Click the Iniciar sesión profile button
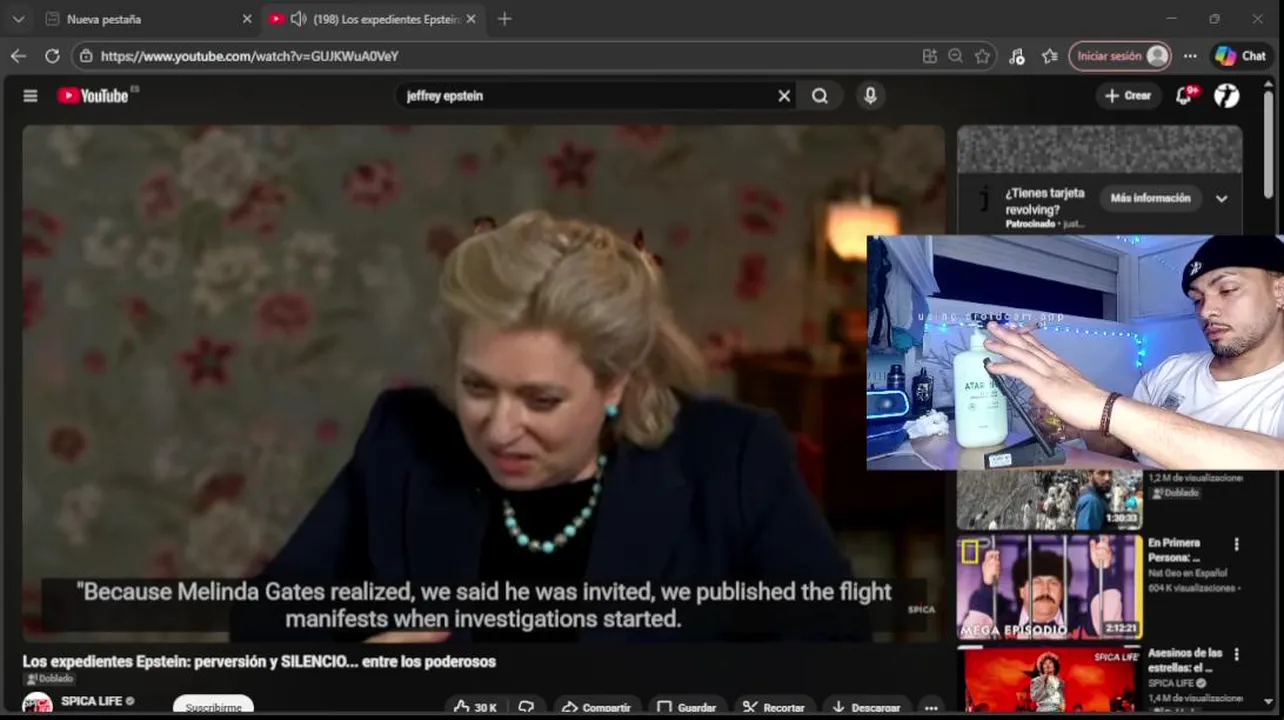The image size is (1284, 720). pyautogui.click(x=1120, y=56)
